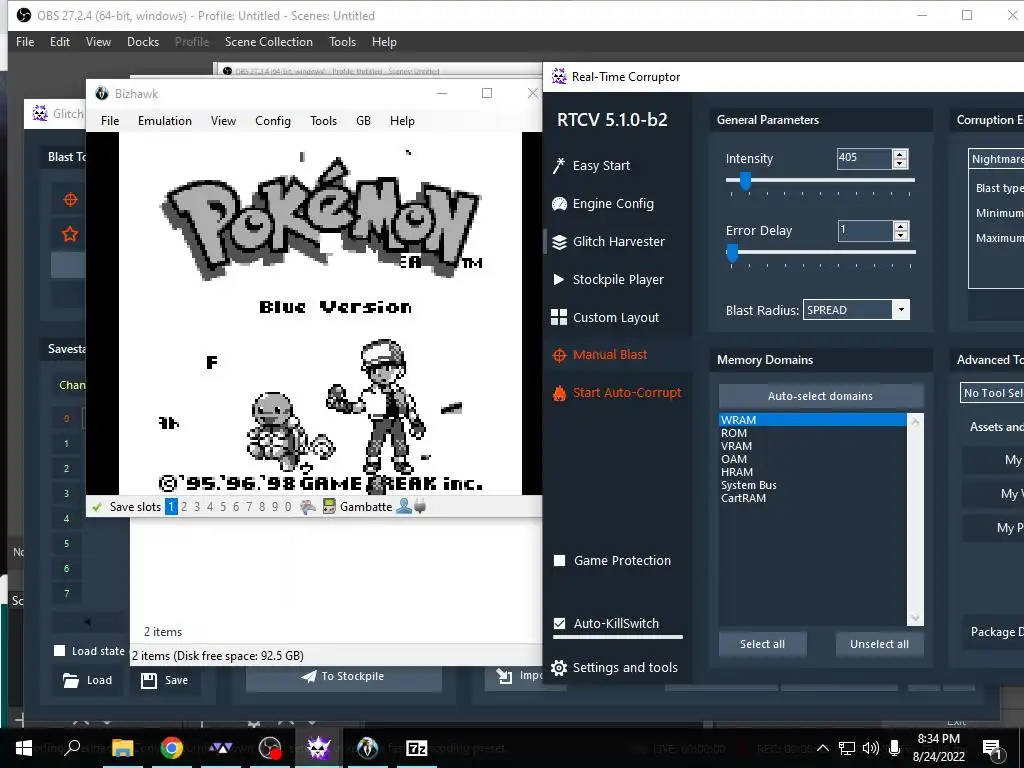Image resolution: width=1024 pixels, height=768 pixels.
Task: Show hidden tray icons chevron
Action: (x=824, y=748)
